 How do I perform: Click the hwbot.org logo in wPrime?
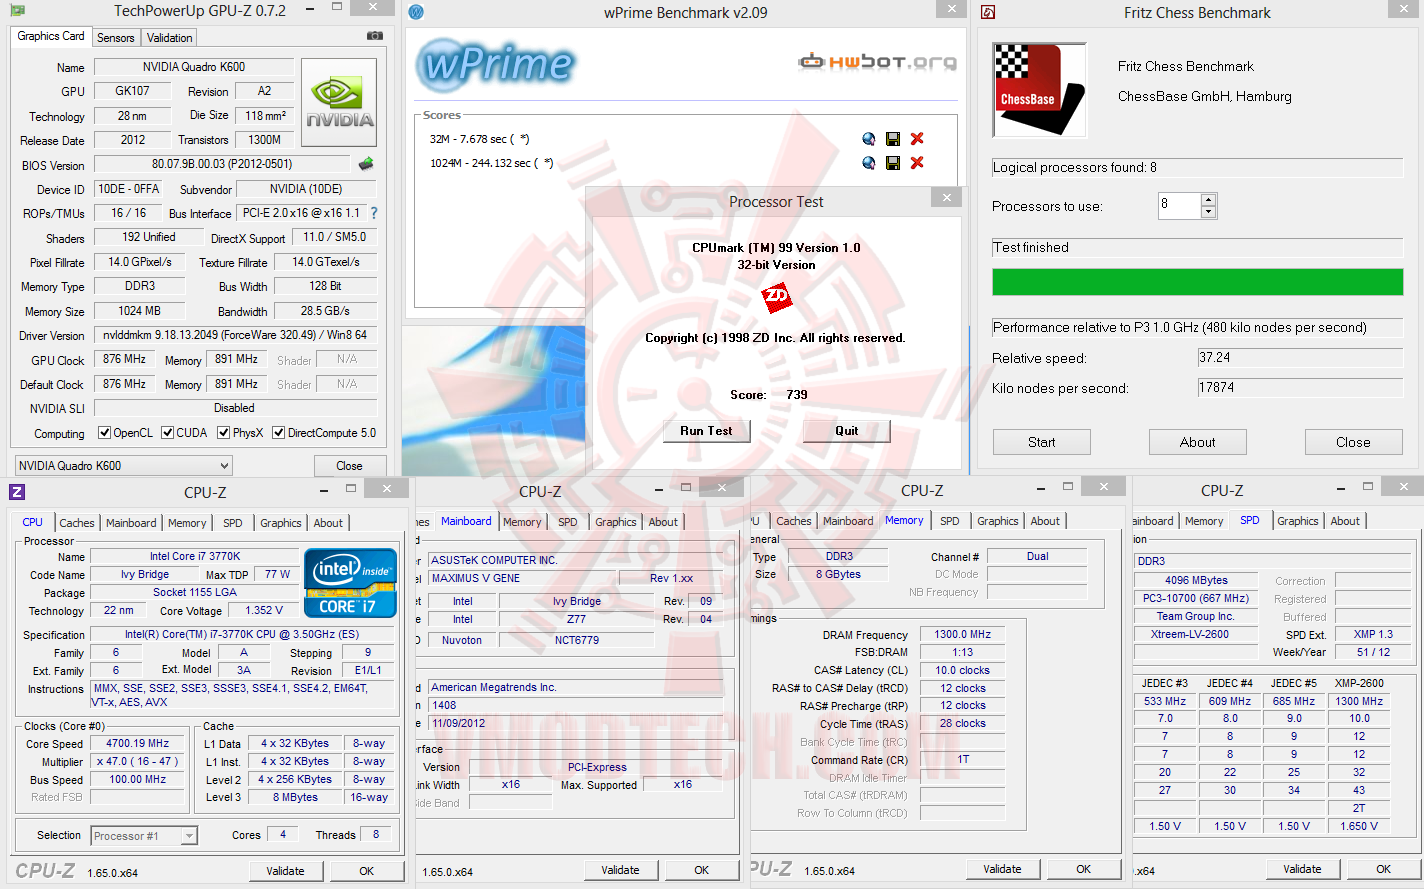tap(877, 62)
